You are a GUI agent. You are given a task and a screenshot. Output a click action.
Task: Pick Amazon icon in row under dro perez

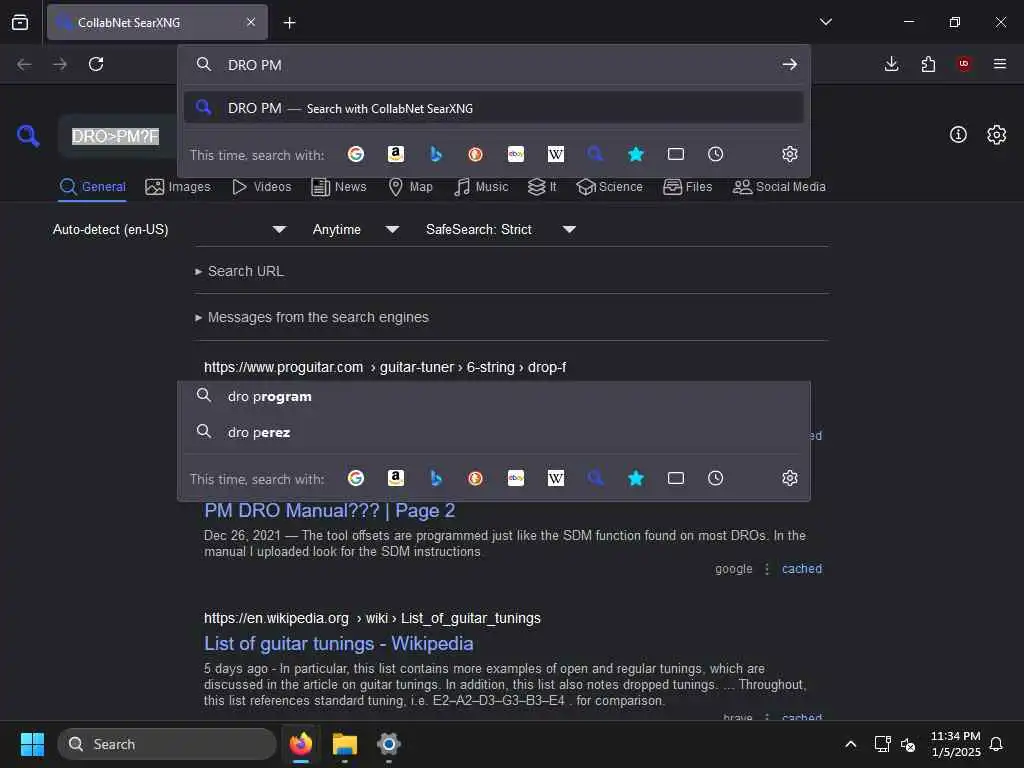[x=396, y=478]
